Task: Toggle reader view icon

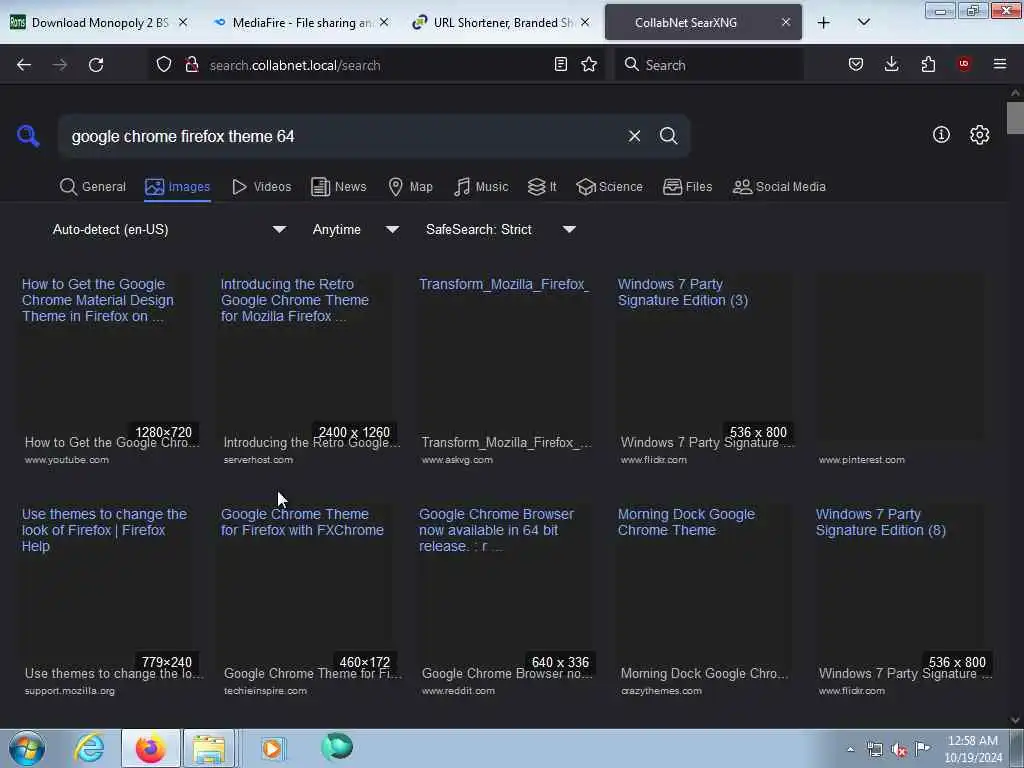Action: tap(560, 65)
